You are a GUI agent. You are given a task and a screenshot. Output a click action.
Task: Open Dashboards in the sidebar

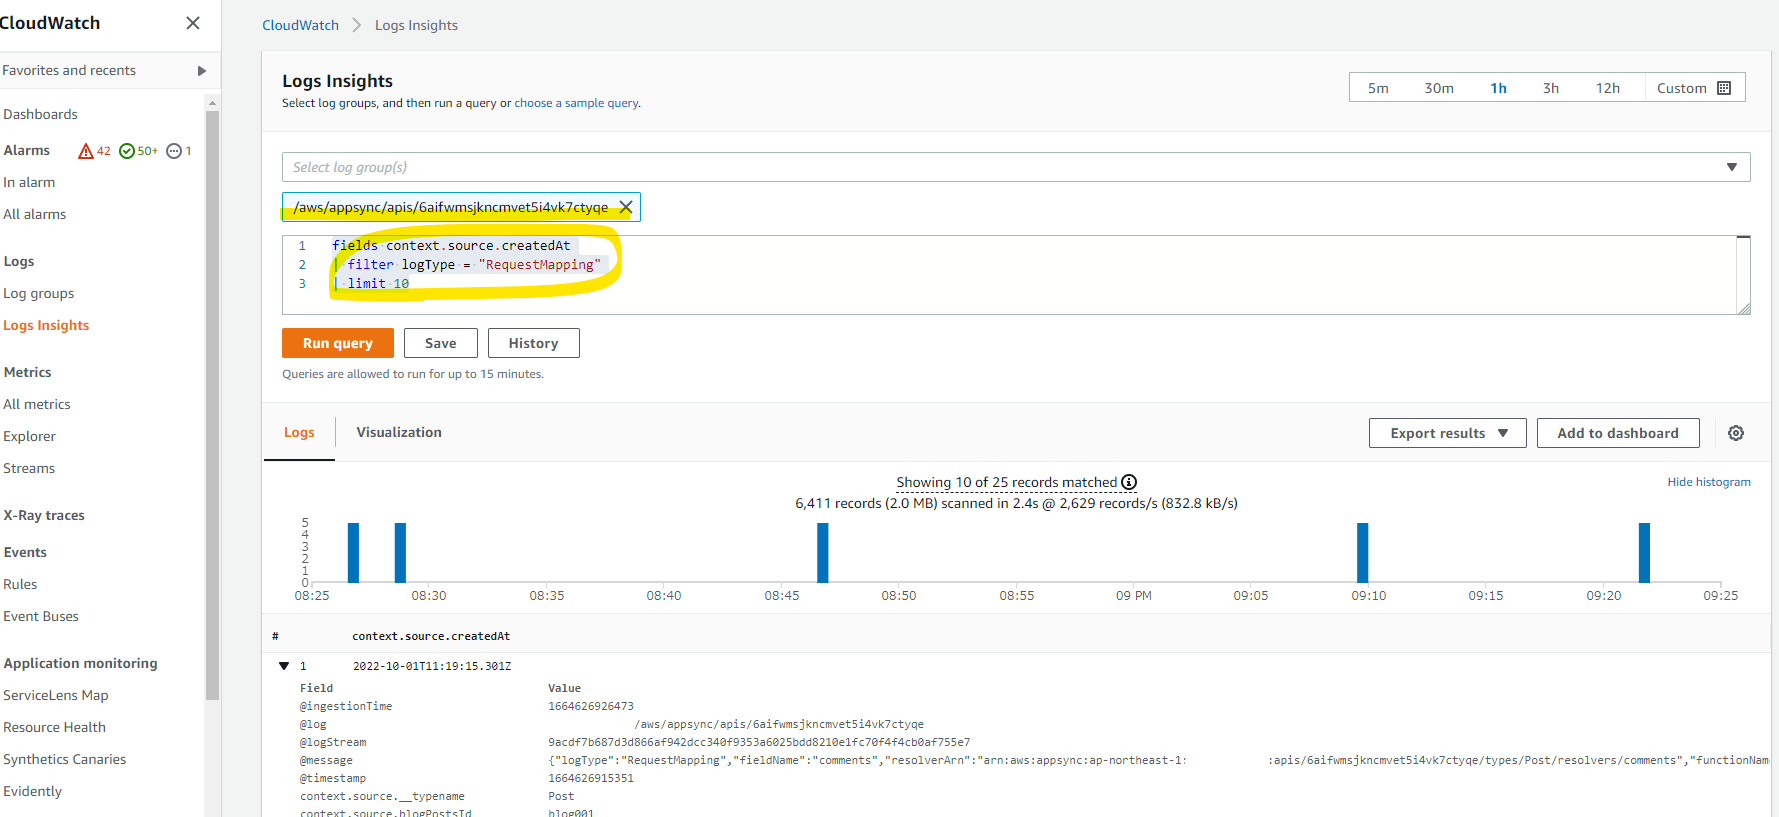coord(40,114)
